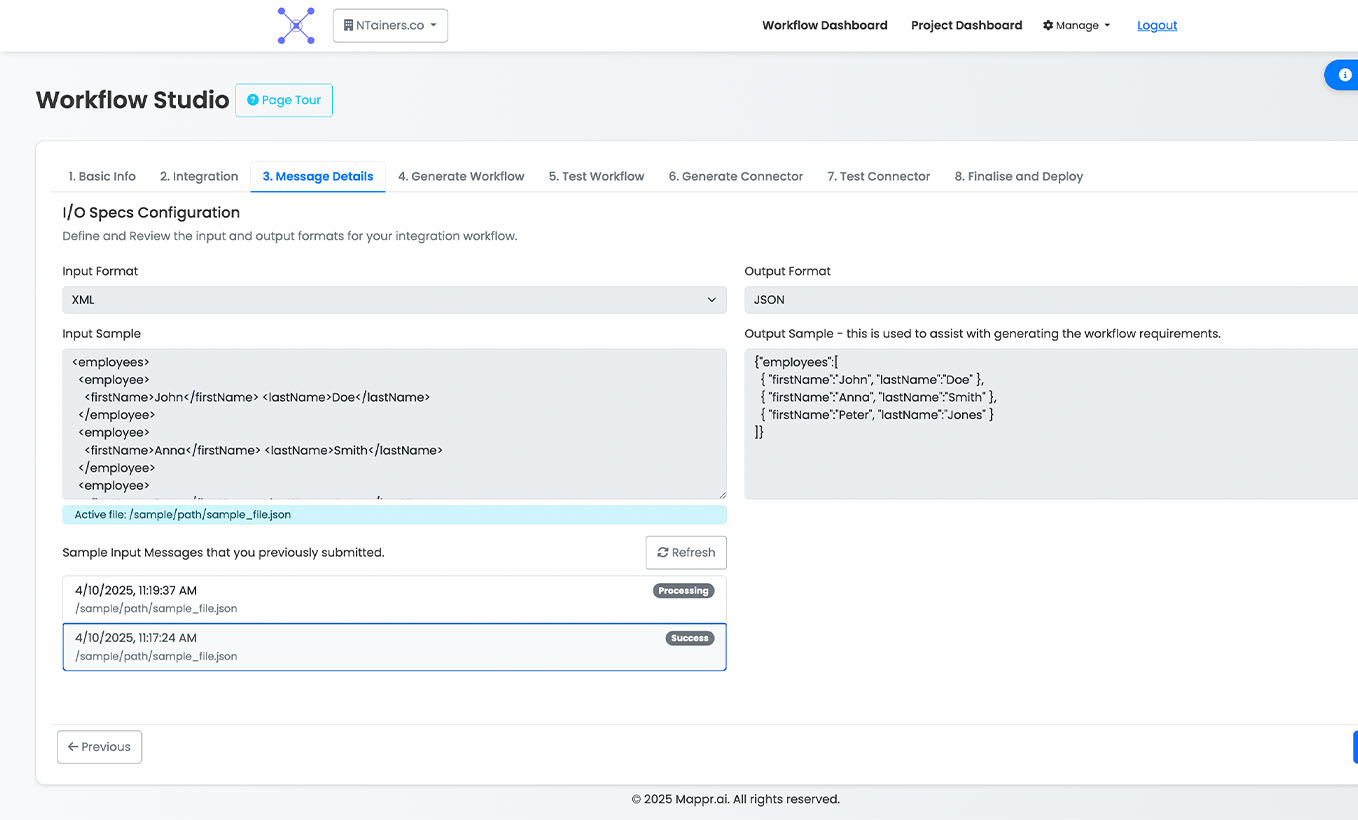Refresh the sample input messages list

686,552
